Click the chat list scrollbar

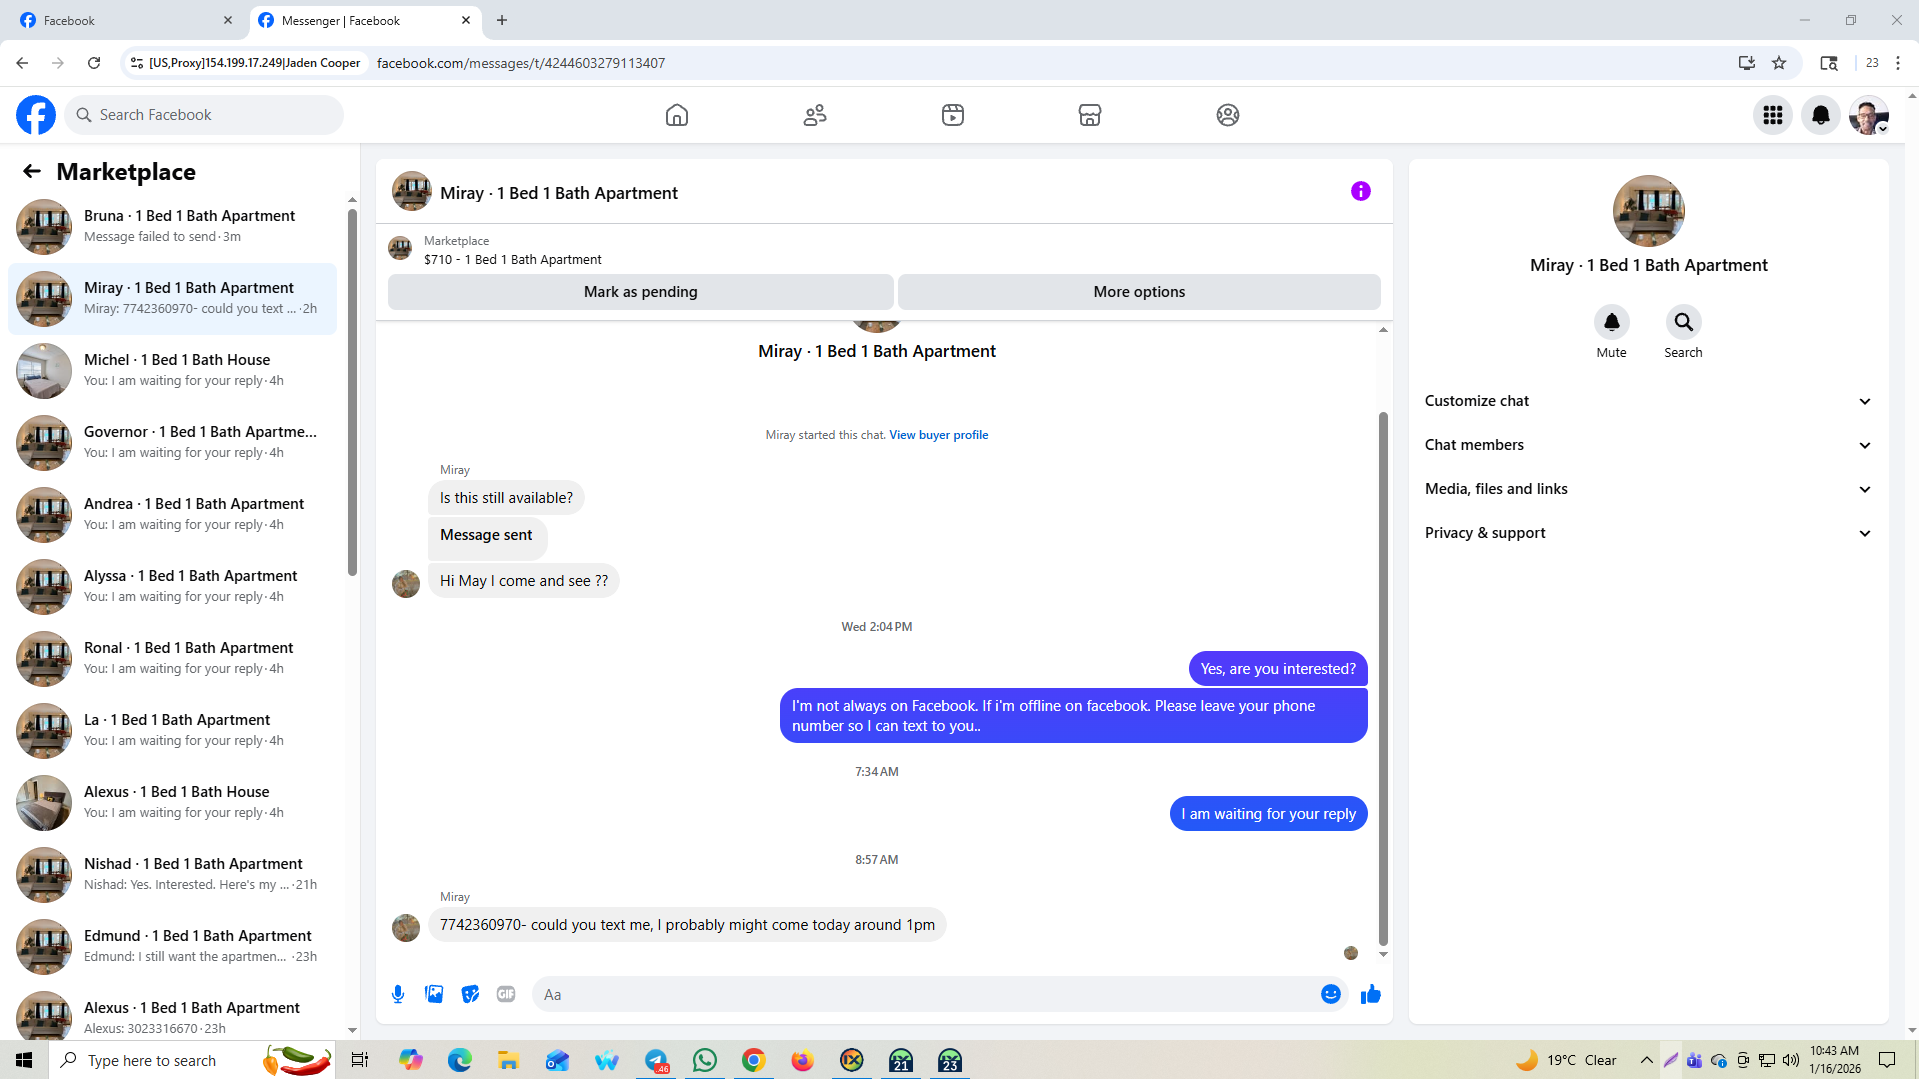352,392
